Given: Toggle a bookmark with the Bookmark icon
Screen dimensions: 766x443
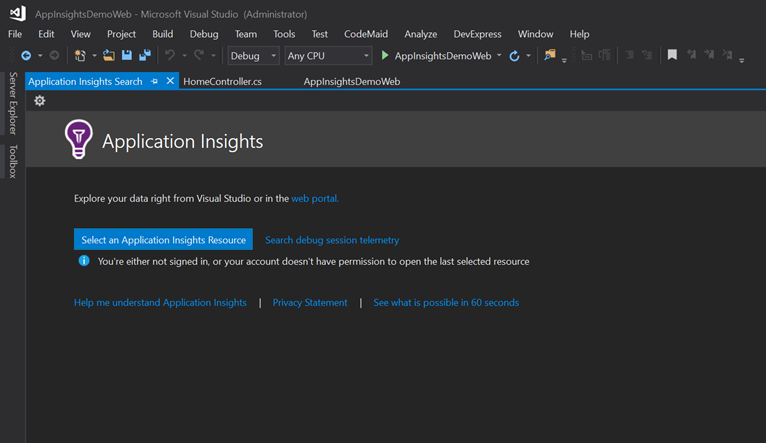Looking at the screenshot, I should pos(672,55).
